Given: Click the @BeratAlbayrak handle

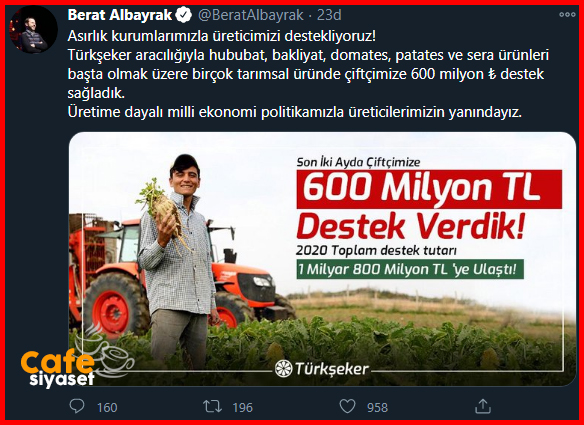Looking at the screenshot, I should [251, 15].
